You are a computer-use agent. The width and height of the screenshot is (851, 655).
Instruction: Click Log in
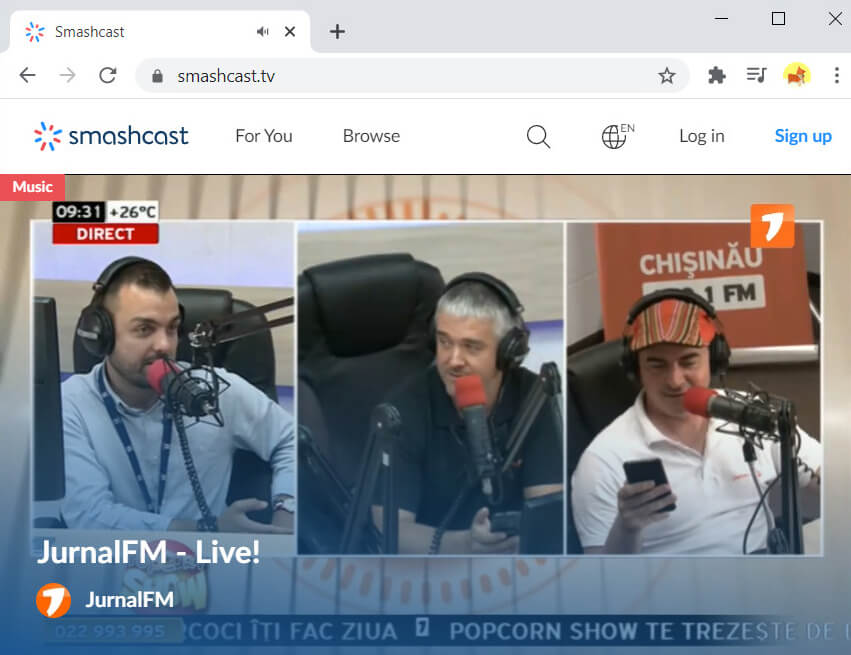(702, 136)
